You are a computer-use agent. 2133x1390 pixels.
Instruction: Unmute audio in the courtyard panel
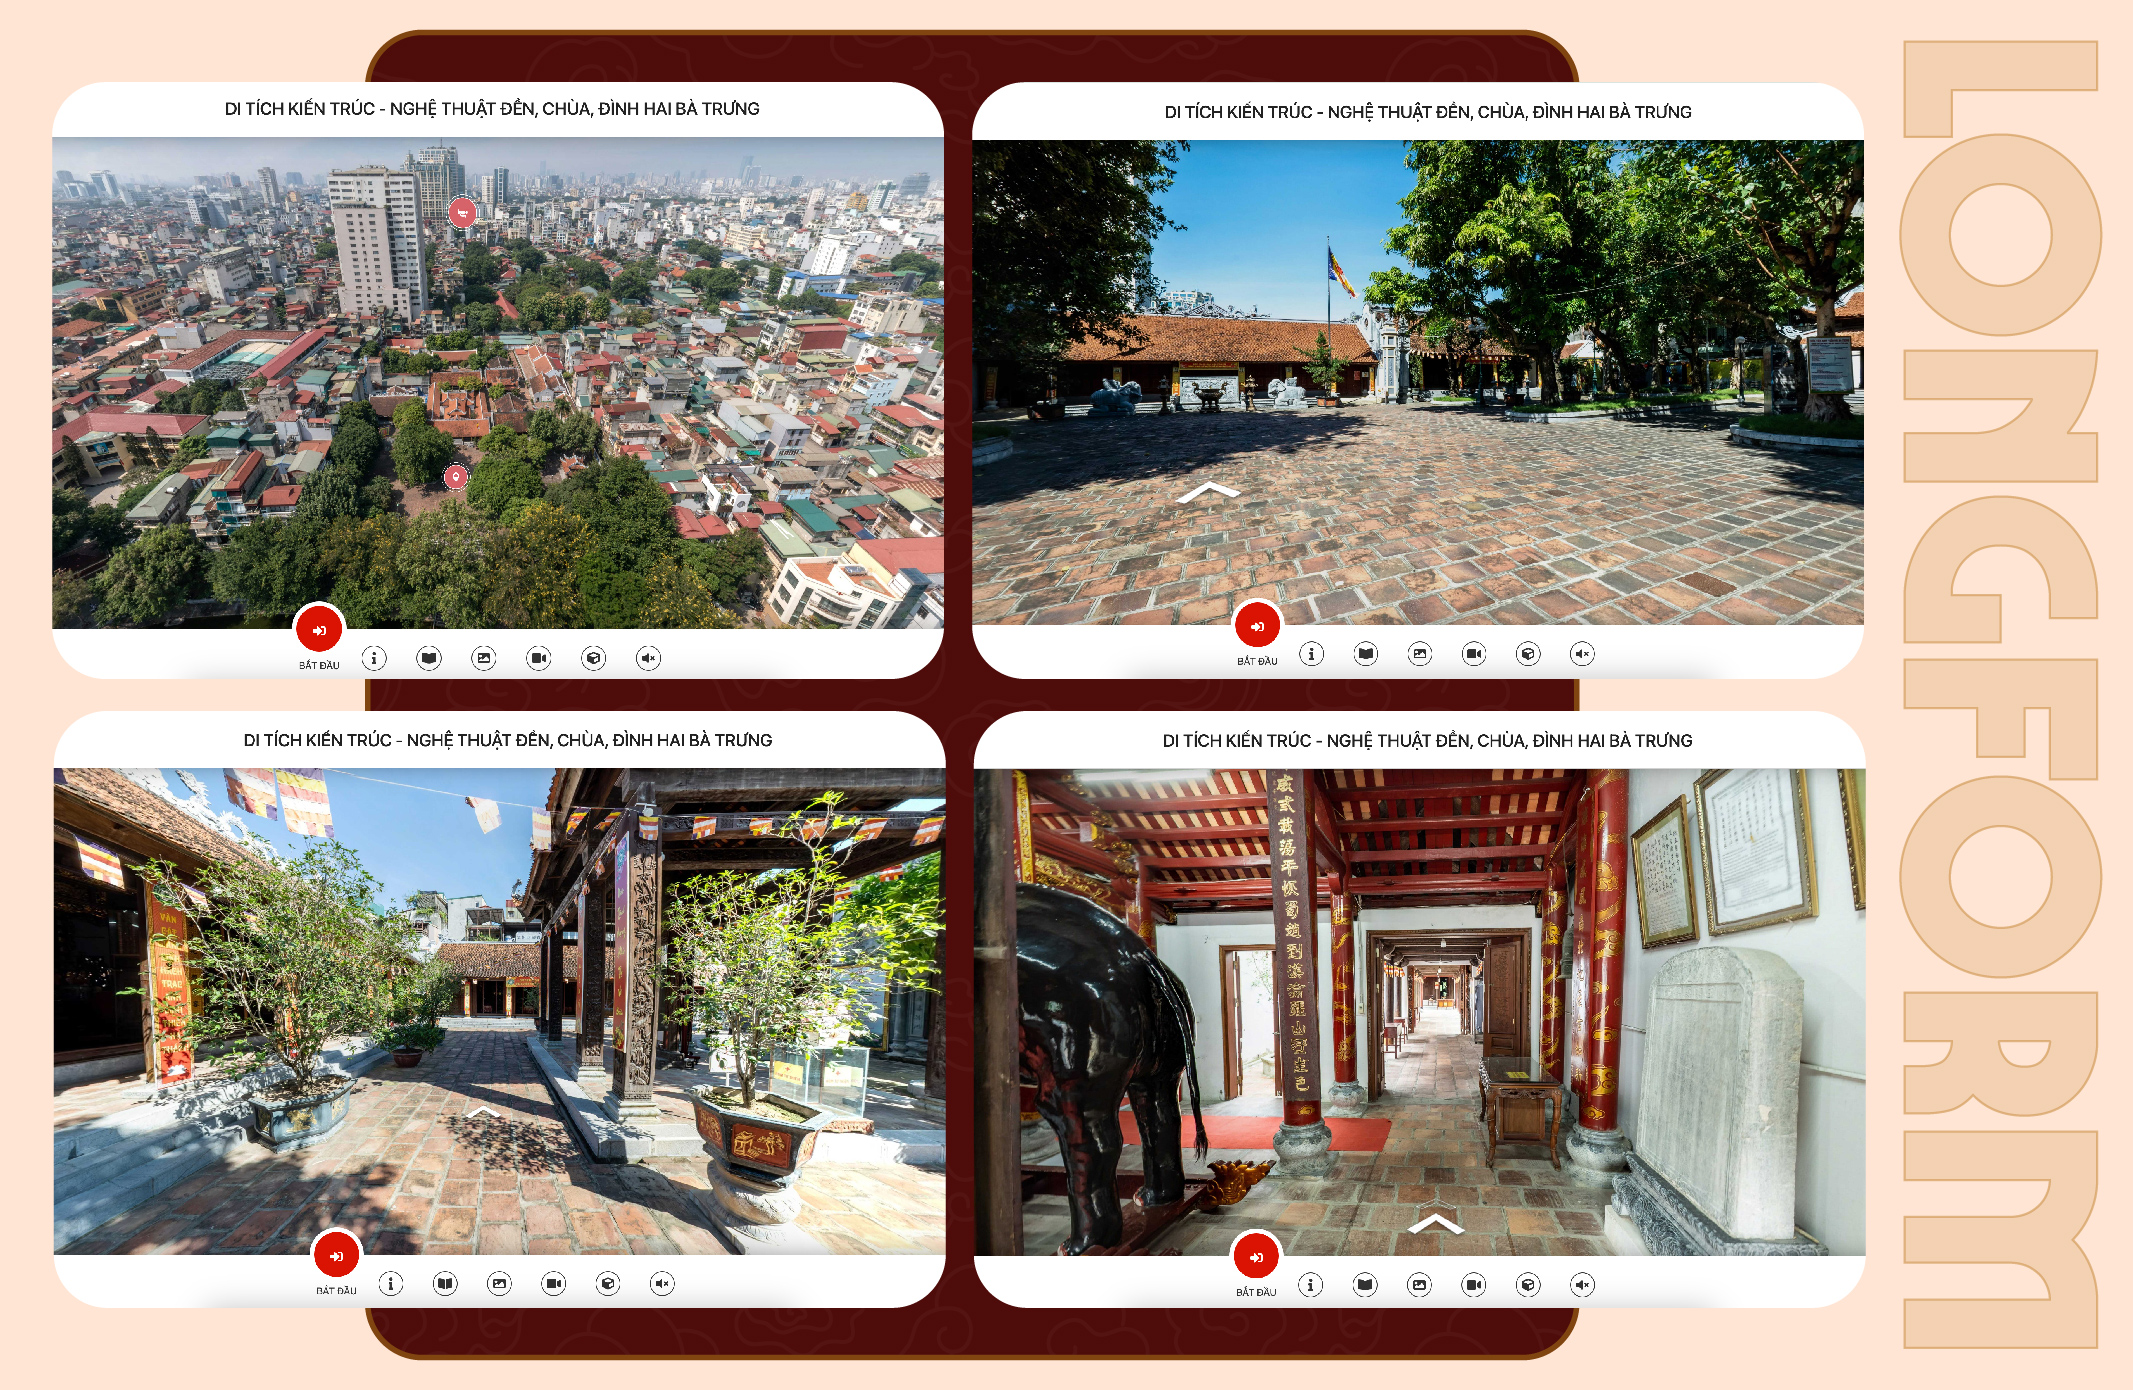tap(1582, 654)
